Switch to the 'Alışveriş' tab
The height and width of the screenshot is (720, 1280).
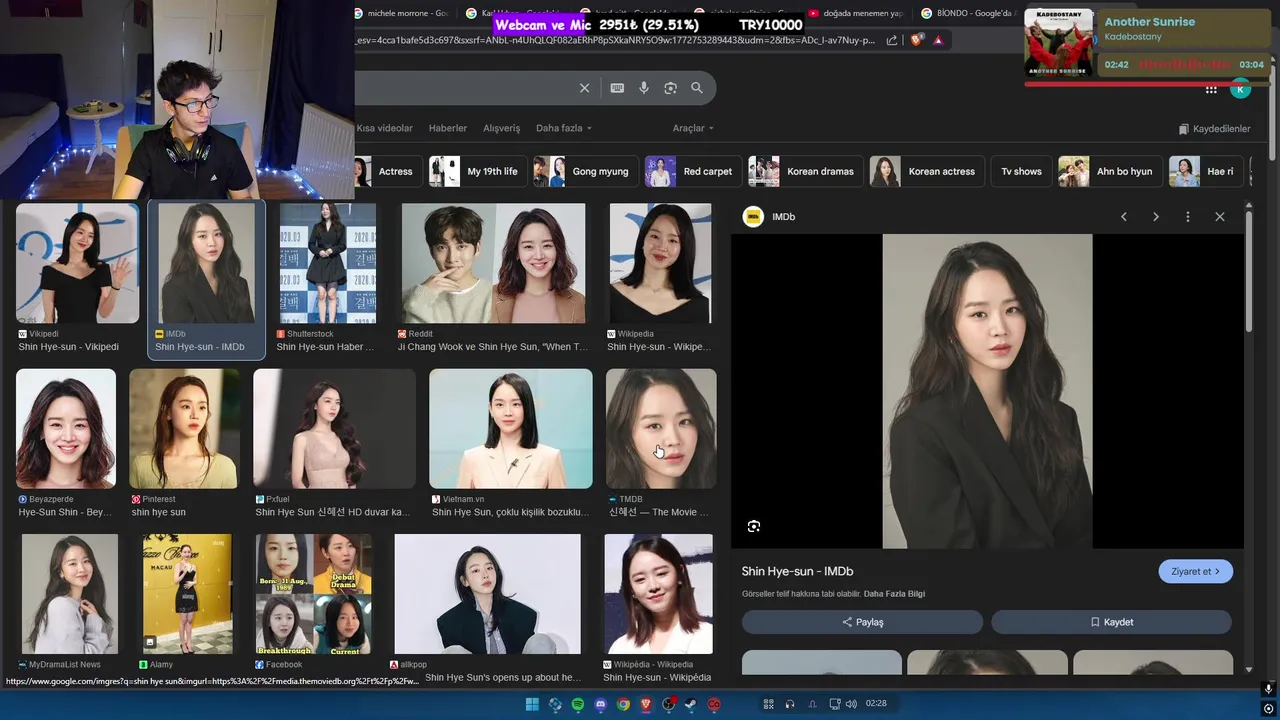pyautogui.click(x=502, y=128)
